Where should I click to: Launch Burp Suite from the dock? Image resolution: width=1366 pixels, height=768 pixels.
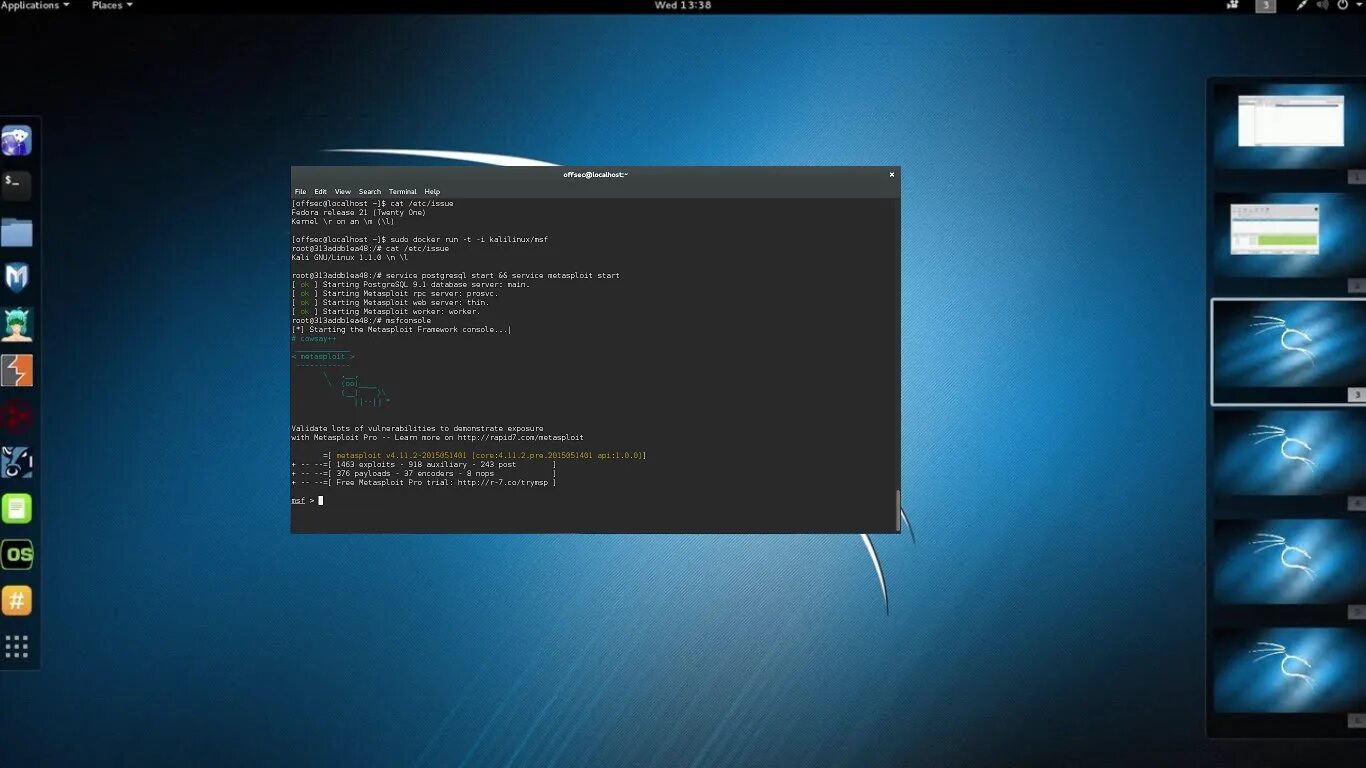pos(17,370)
